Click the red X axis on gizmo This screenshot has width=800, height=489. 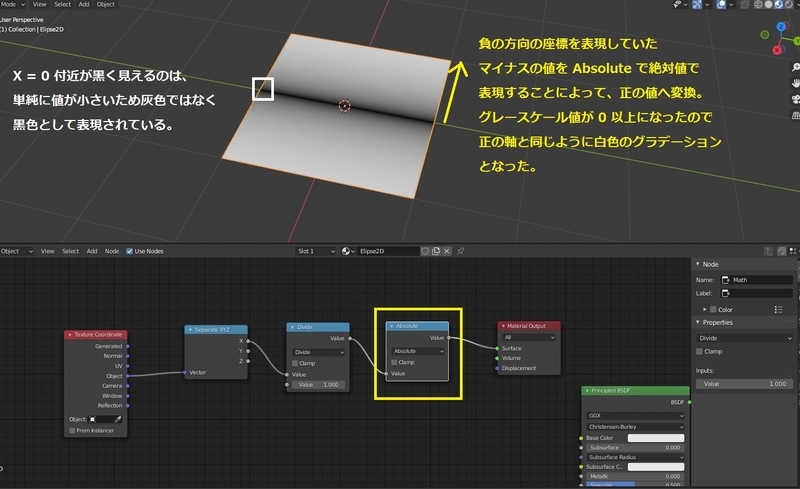coord(777,50)
